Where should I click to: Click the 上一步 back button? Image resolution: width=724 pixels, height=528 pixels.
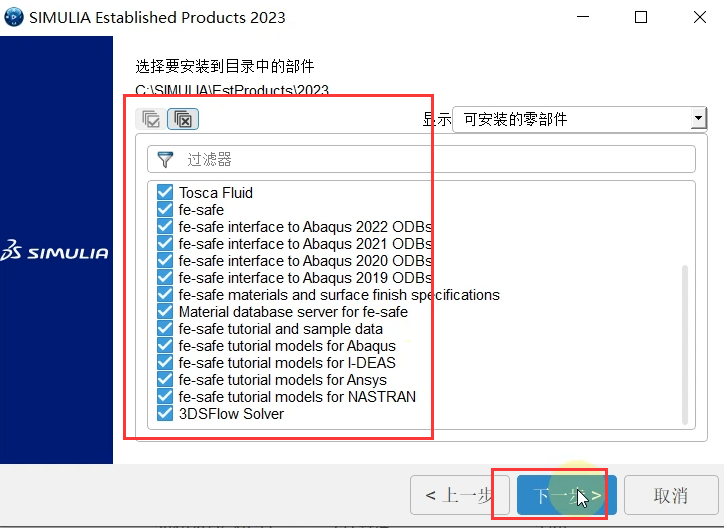coord(460,495)
